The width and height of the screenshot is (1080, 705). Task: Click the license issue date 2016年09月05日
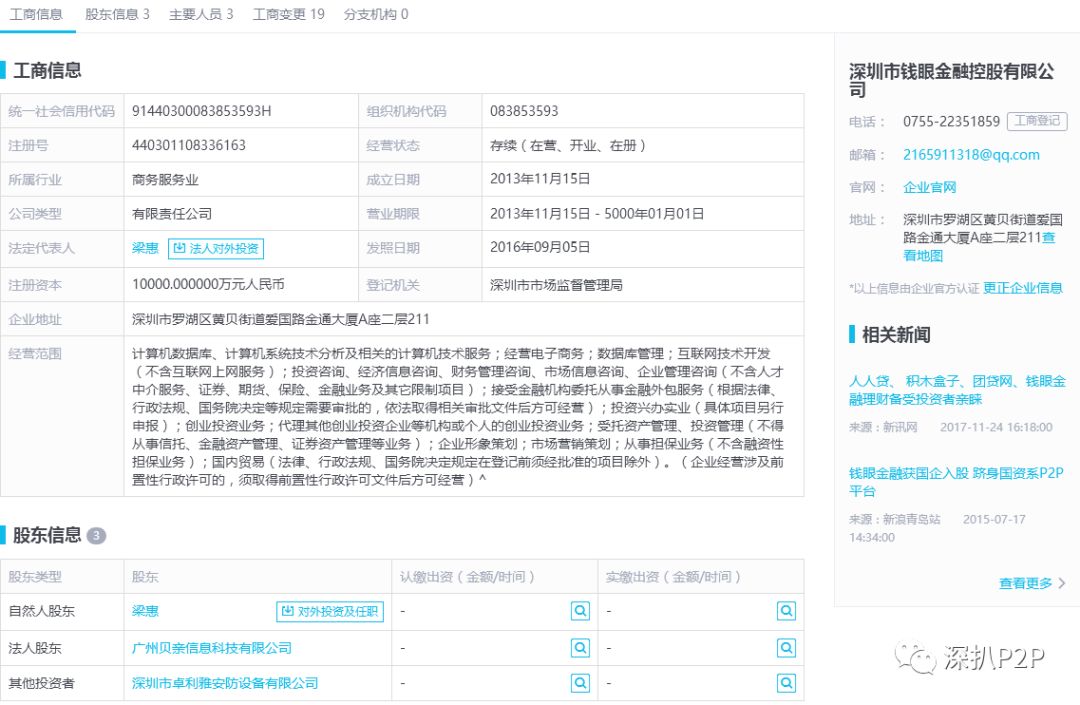pyautogui.click(x=540, y=247)
